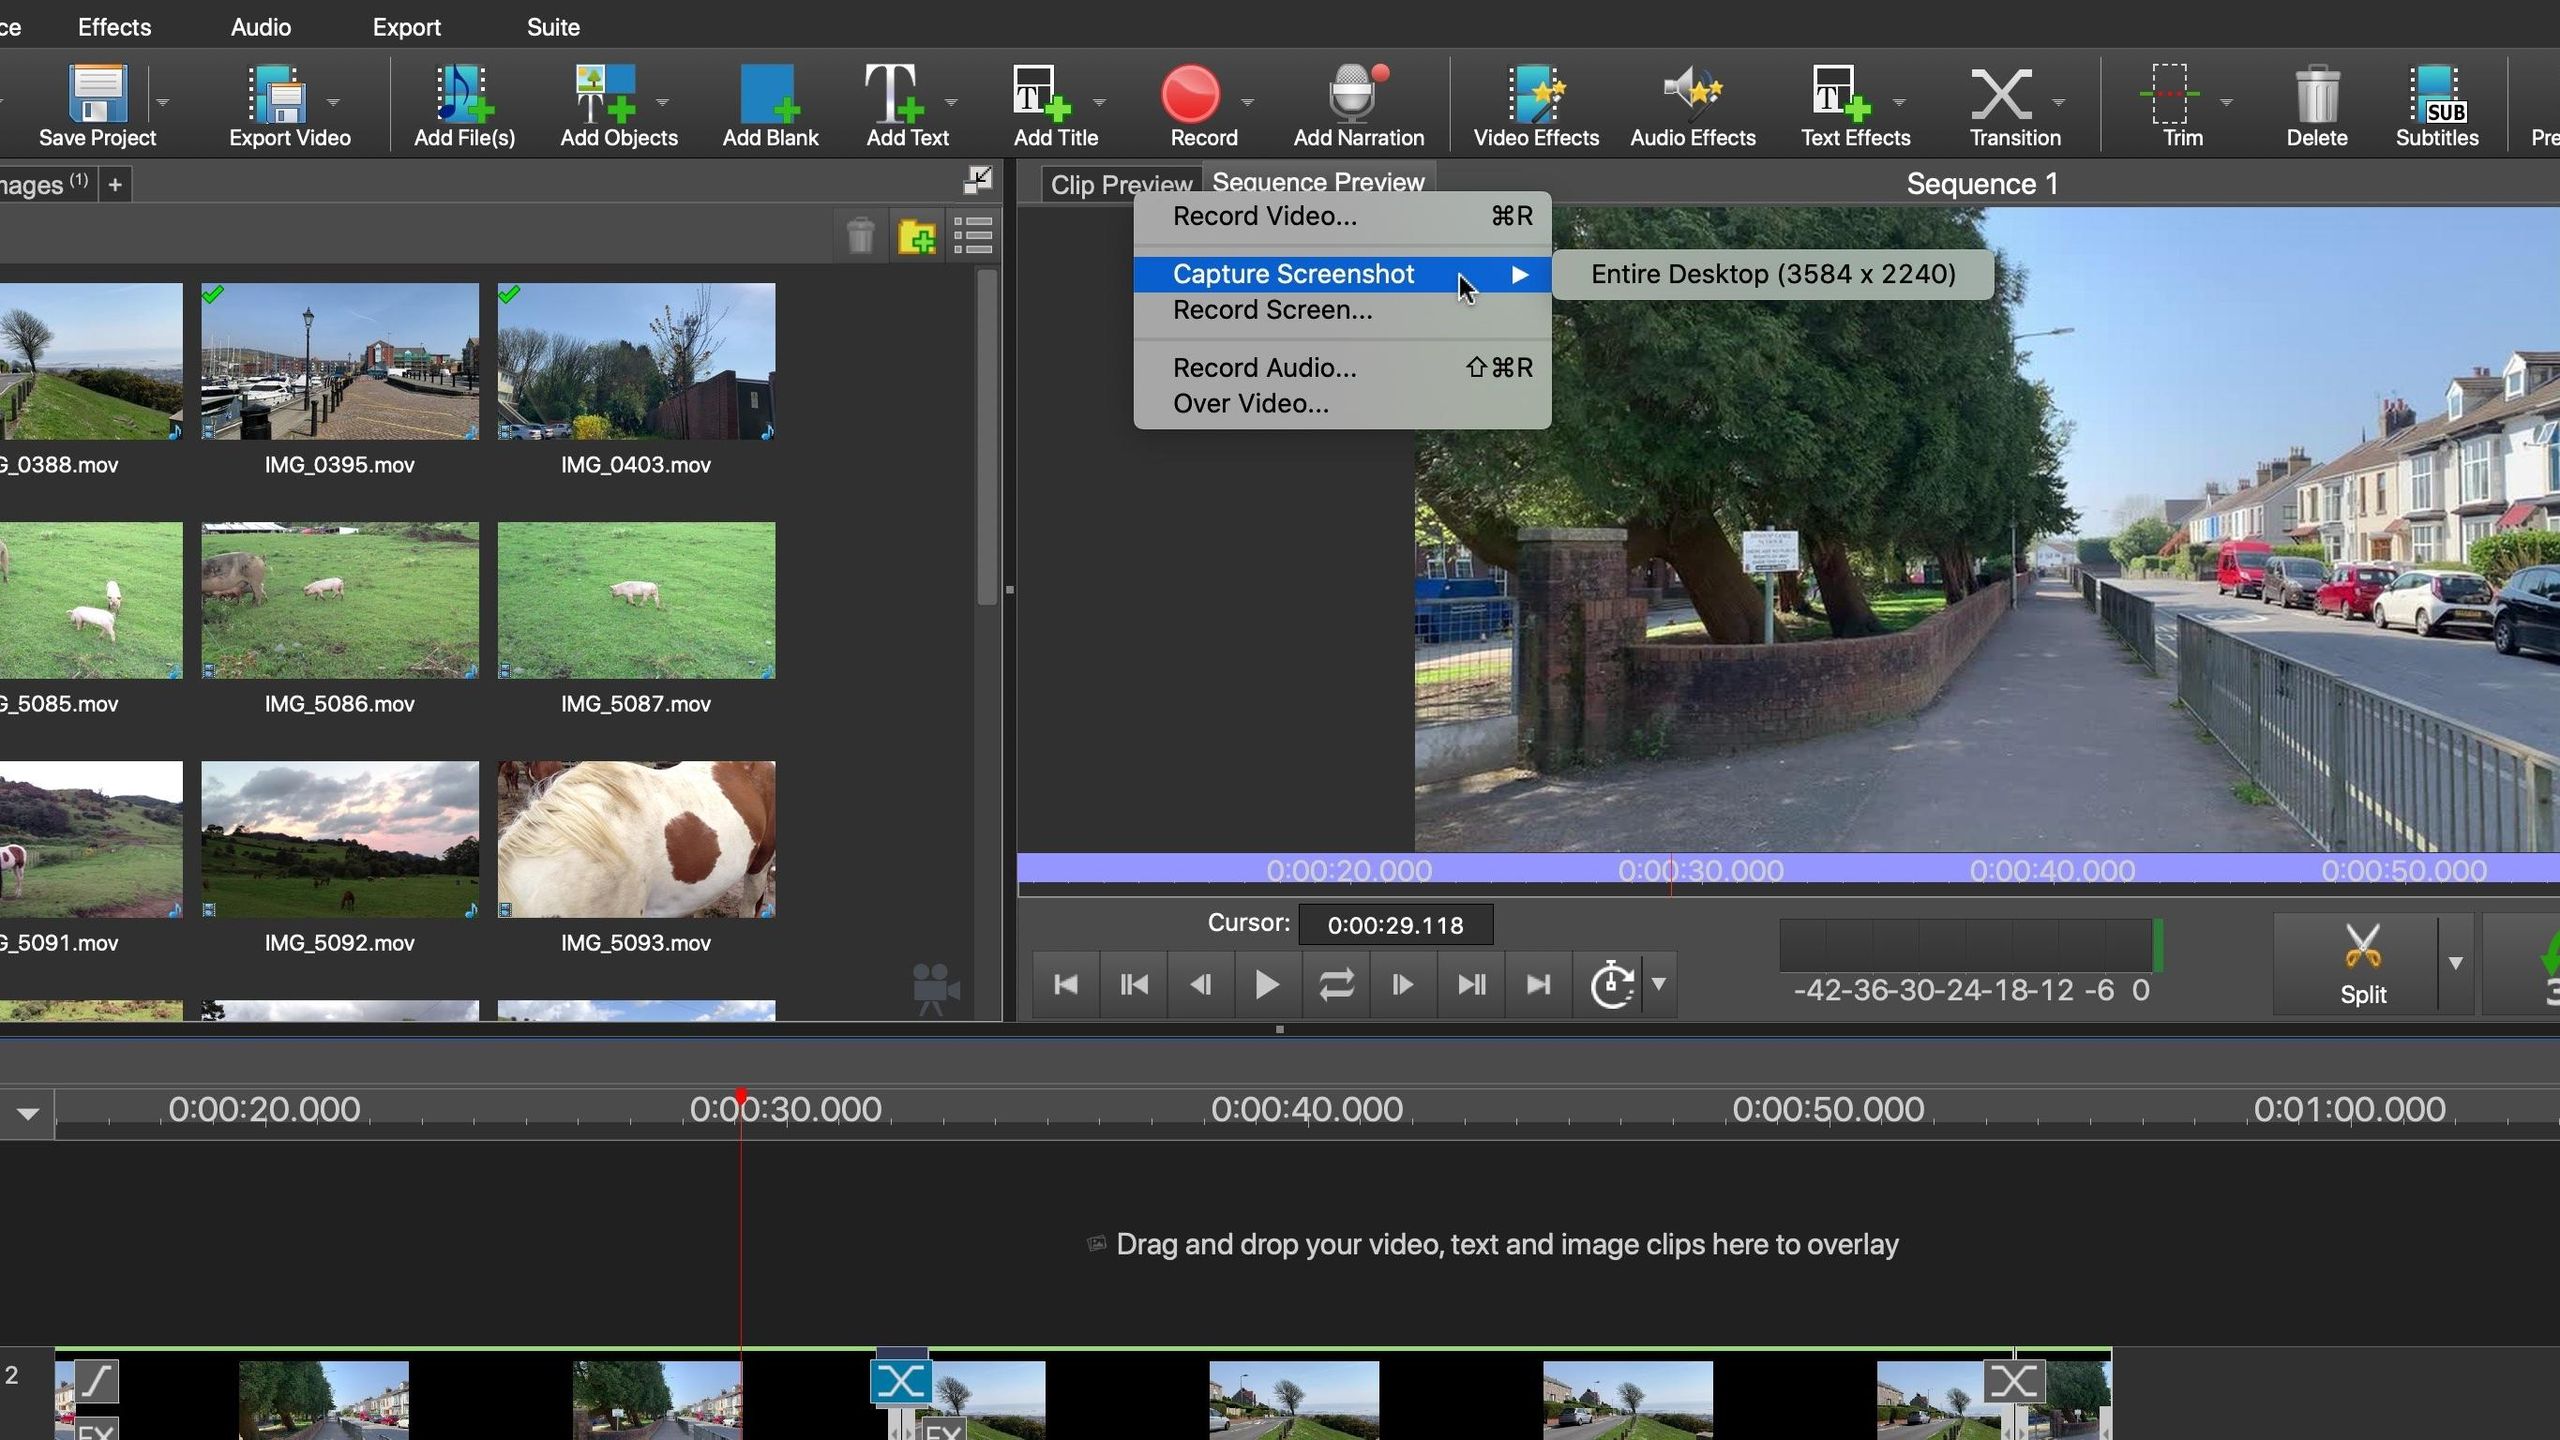This screenshot has height=1440, width=2560.
Task: Toggle the media bin list view
Action: [x=973, y=236]
